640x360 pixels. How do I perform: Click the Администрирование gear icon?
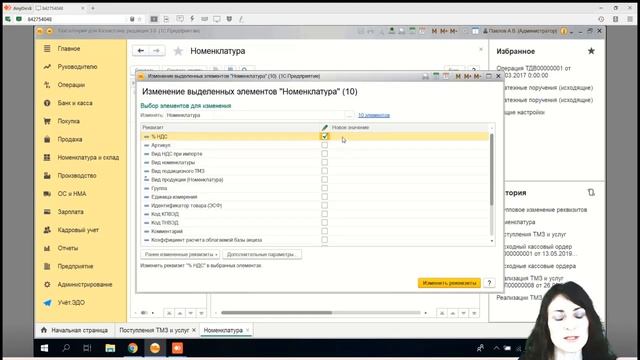[47, 284]
